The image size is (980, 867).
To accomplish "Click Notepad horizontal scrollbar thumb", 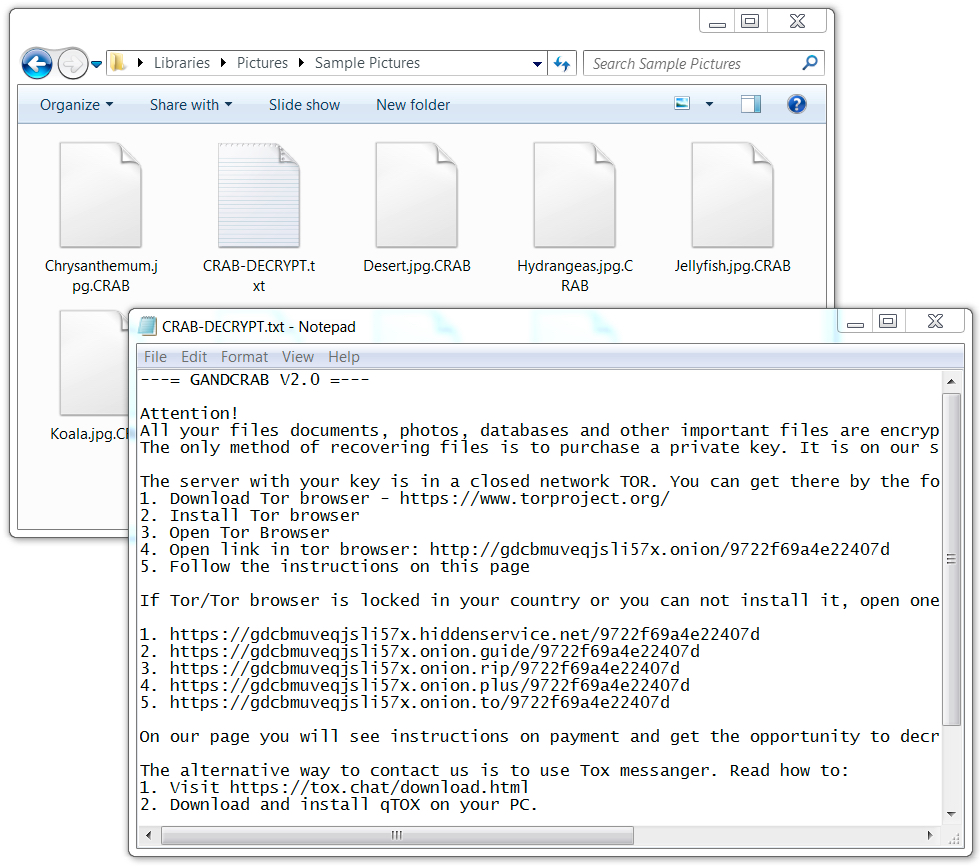I will coord(398,836).
